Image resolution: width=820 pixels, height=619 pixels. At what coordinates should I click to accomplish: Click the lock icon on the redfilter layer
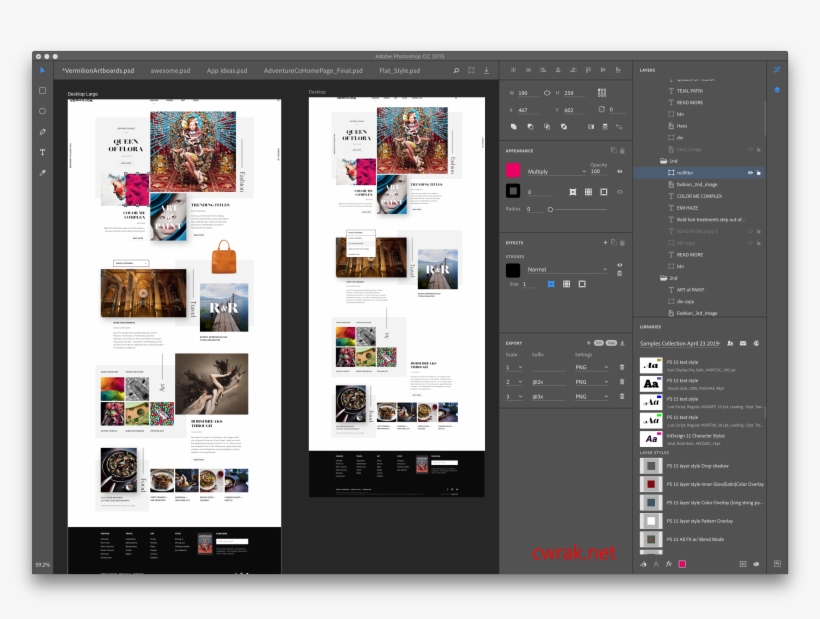tap(759, 173)
